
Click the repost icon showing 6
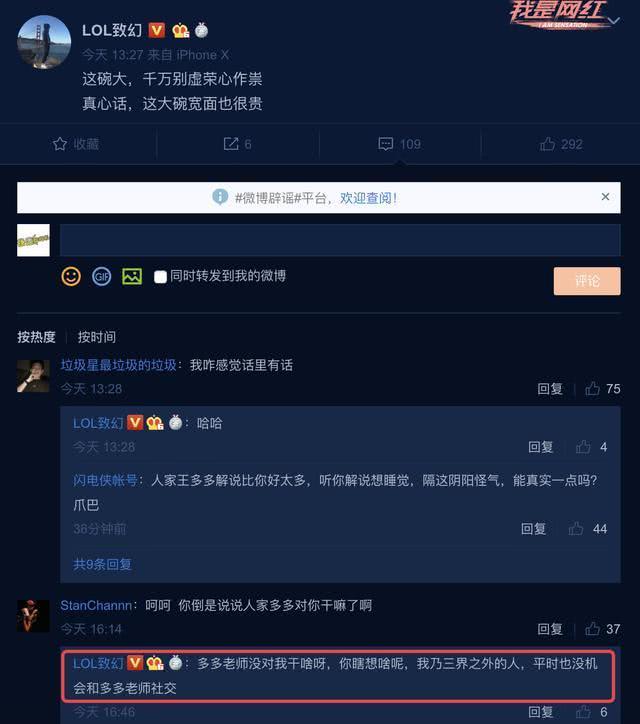[231, 144]
